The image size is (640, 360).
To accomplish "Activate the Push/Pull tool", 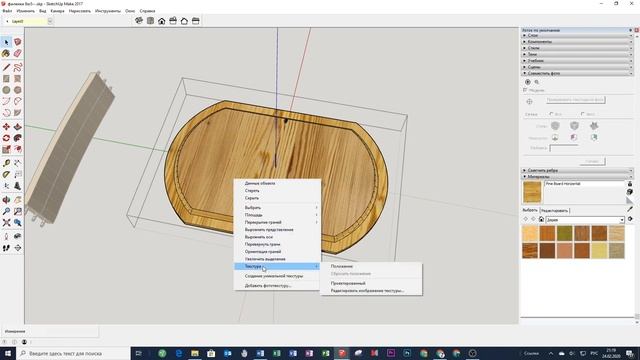I will (18, 127).
